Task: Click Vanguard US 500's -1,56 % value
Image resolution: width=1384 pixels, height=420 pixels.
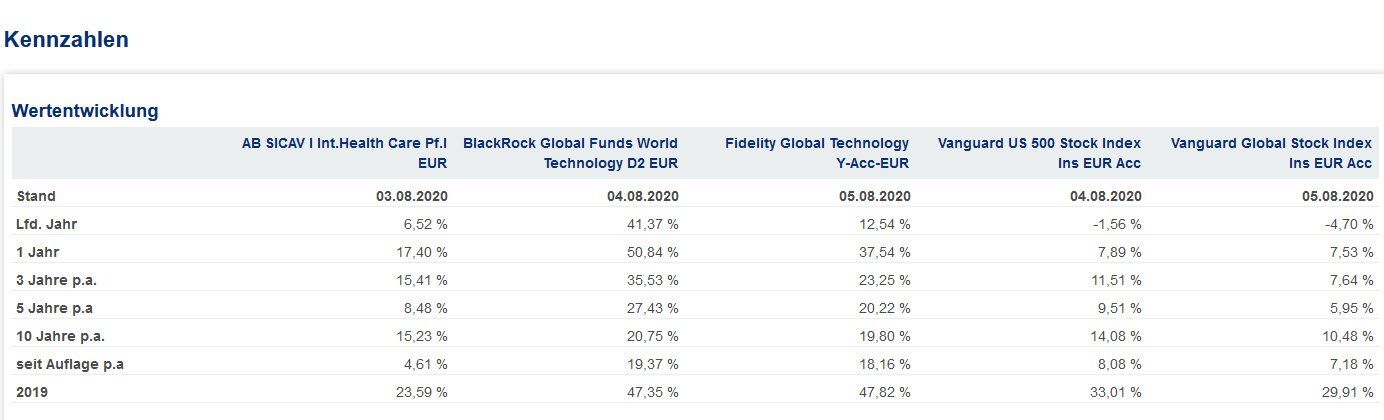Action: [1116, 224]
